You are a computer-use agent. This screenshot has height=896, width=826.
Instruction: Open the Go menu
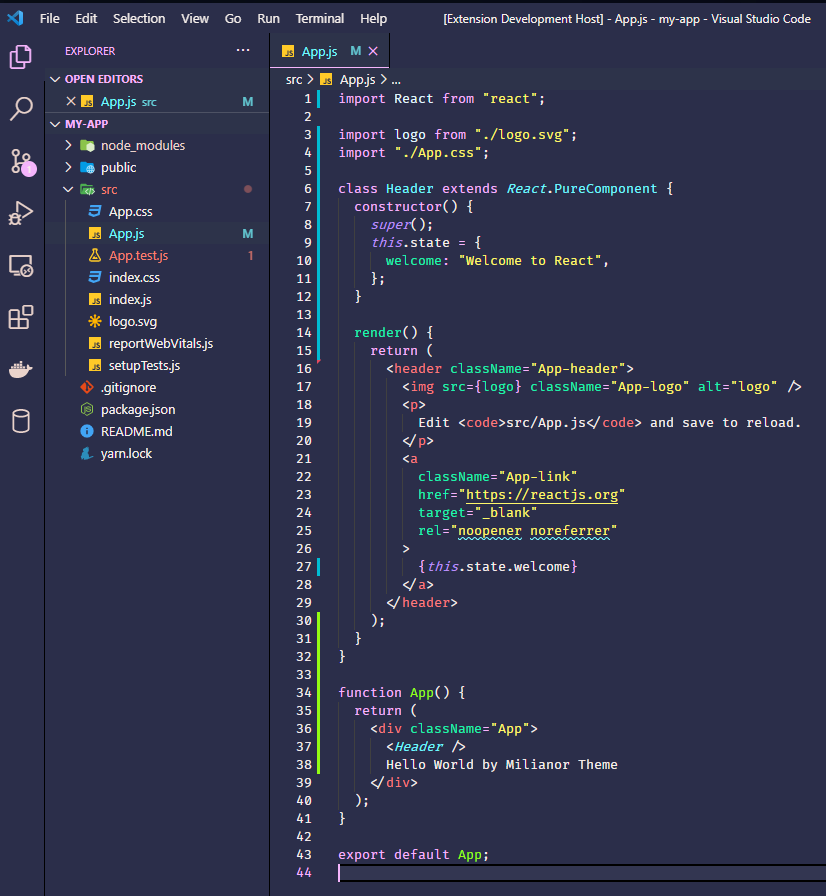click(232, 18)
